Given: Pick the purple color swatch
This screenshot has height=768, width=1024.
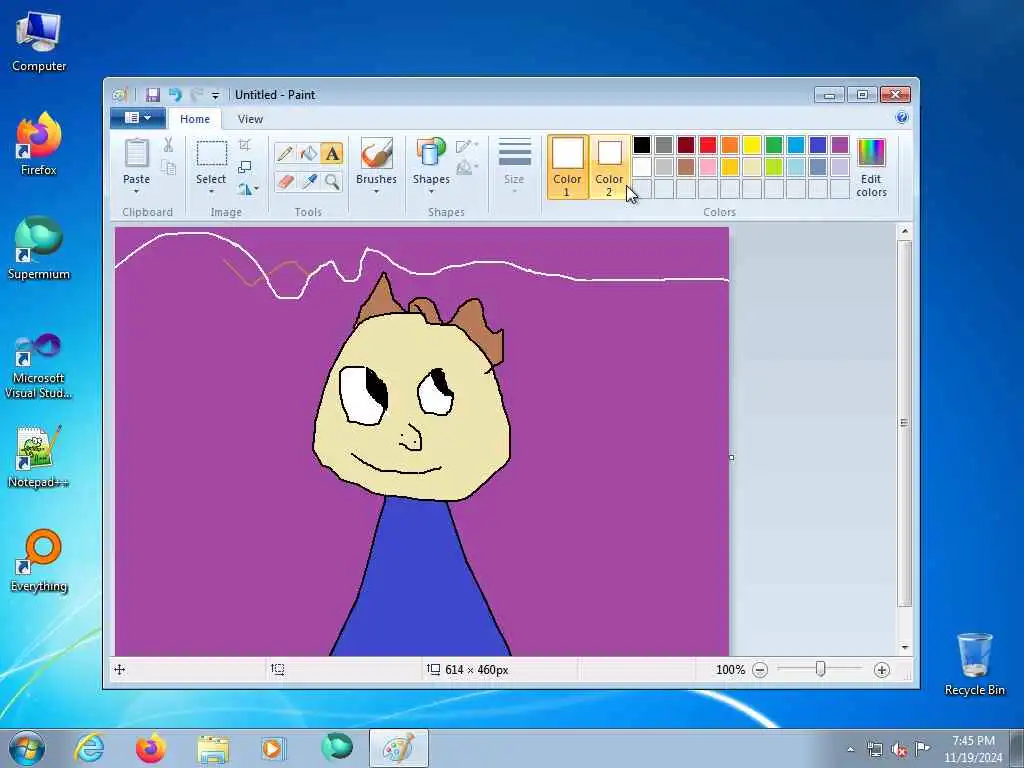Looking at the screenshot, I should (x=840, y=144).
